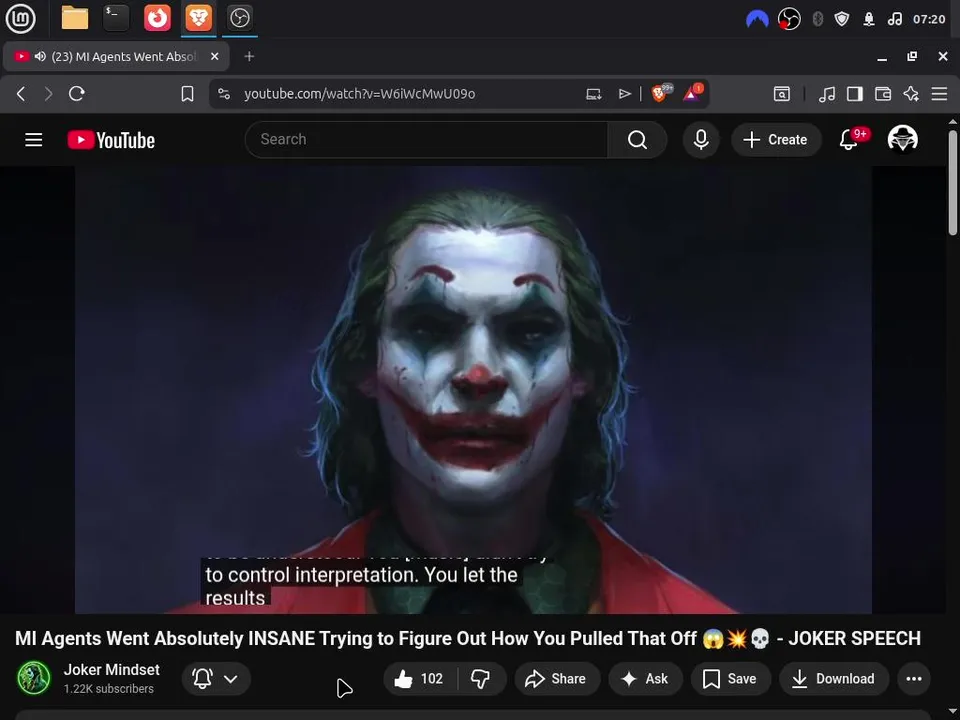Screen dimensions: 960x720
Task: Bookmark this page with the bookmark icon
Action: click(x=187, y=94)
